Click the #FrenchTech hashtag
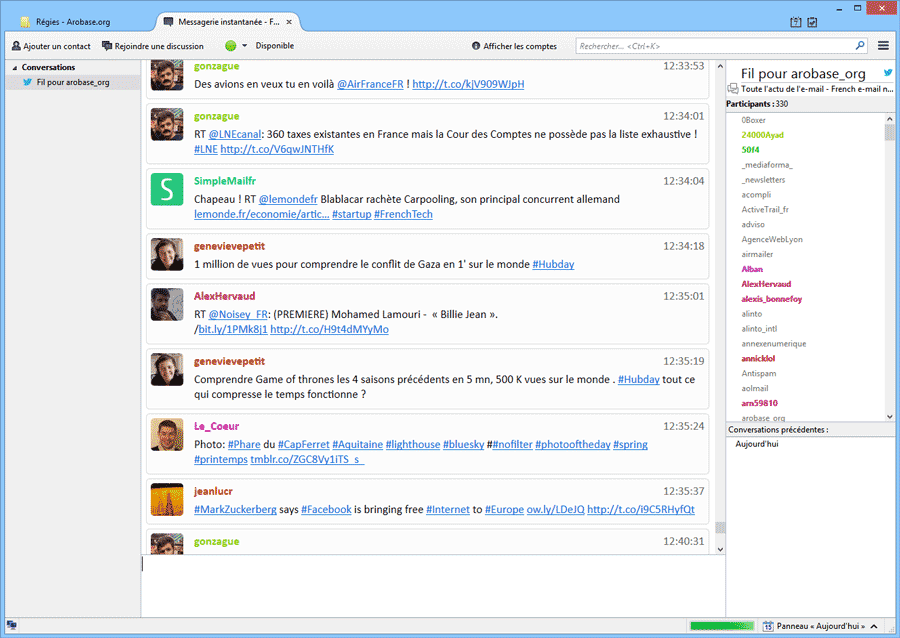900x638 pixels. pyautogui.click(x=403, y=214)
